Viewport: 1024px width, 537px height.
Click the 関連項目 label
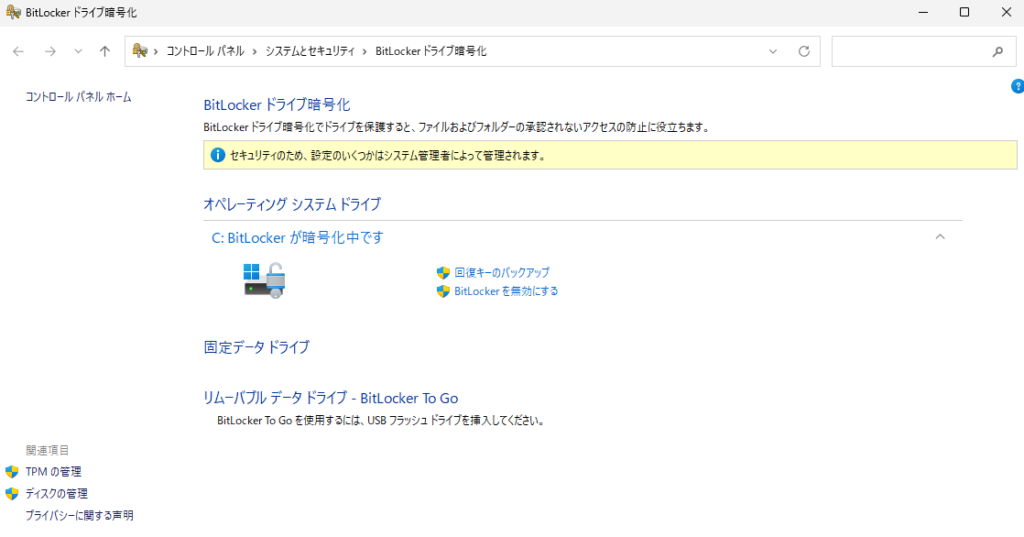(47, 450)
